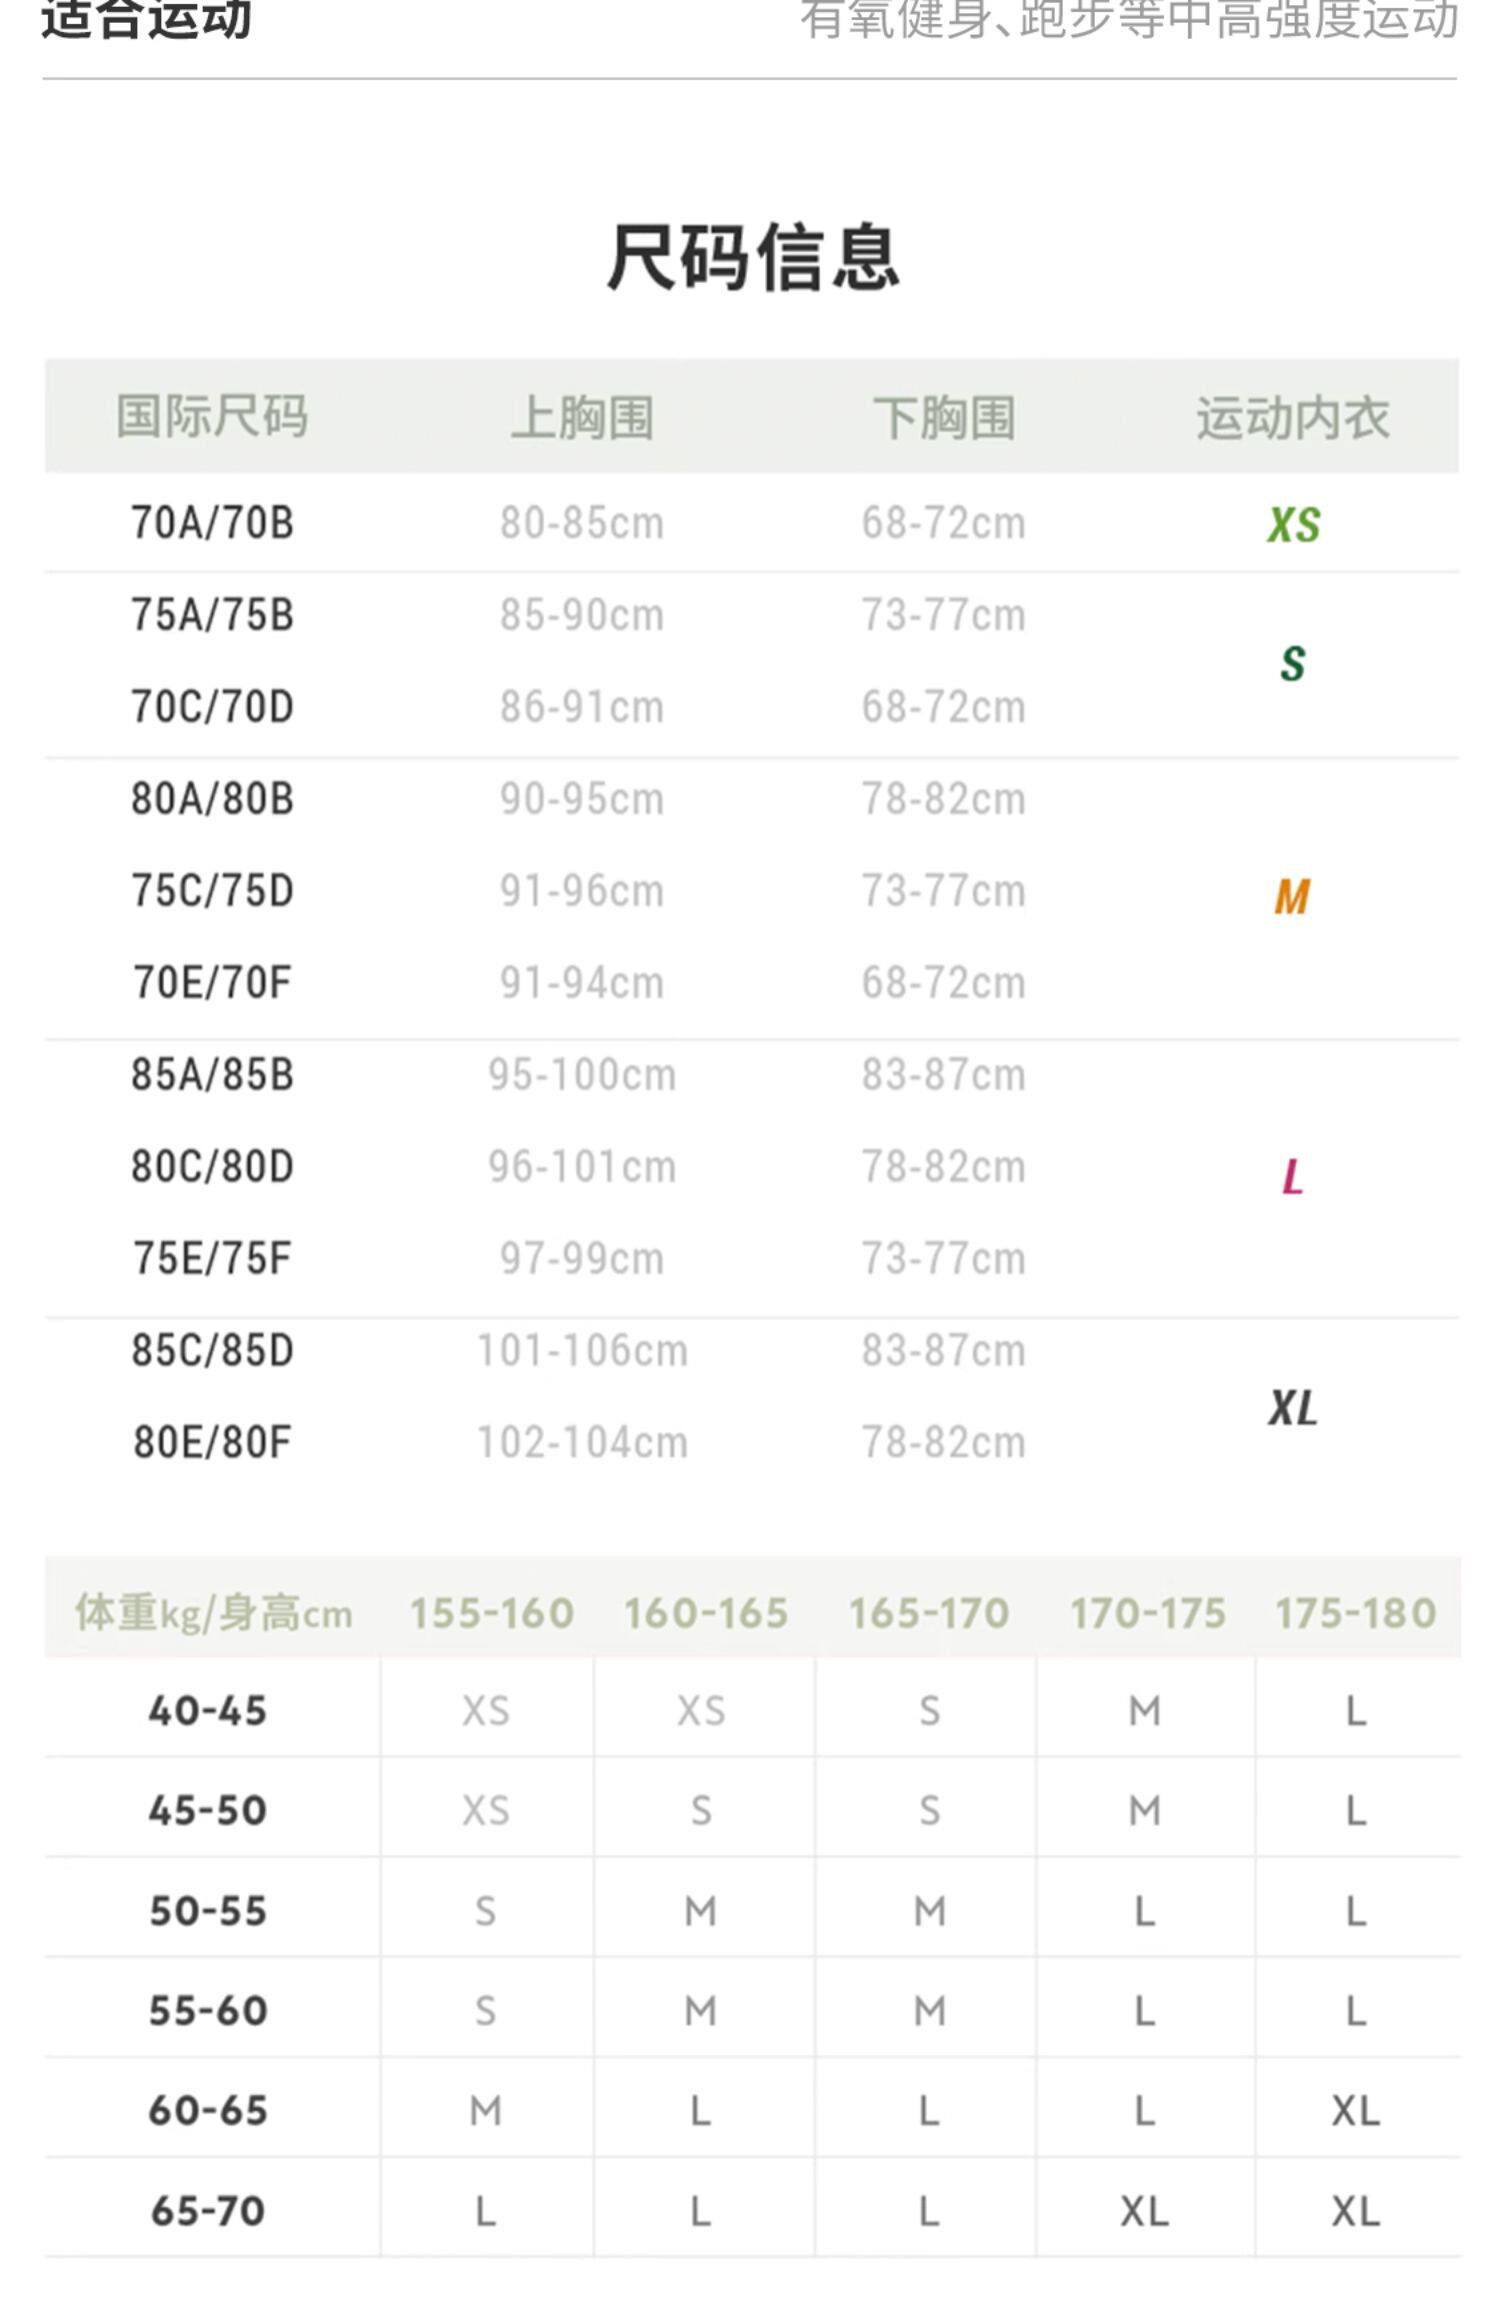Image resolution: width=1500 pixels, height=2322 pixels.
Task: Select the 155-160 height column header
Action: coord(491,1613)
